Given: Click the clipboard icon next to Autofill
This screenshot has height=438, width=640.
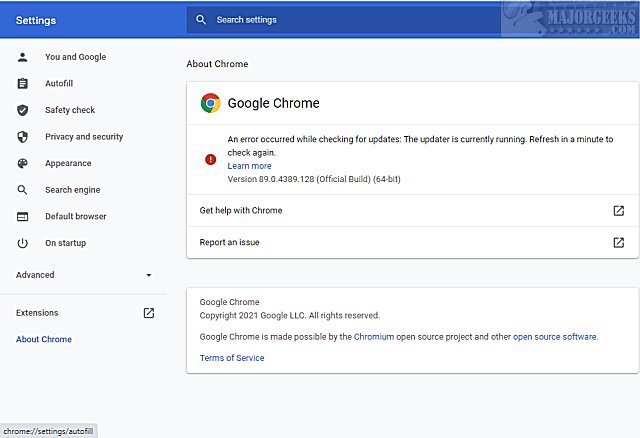Looking at the screenshot, I should [x=22, y=83].
